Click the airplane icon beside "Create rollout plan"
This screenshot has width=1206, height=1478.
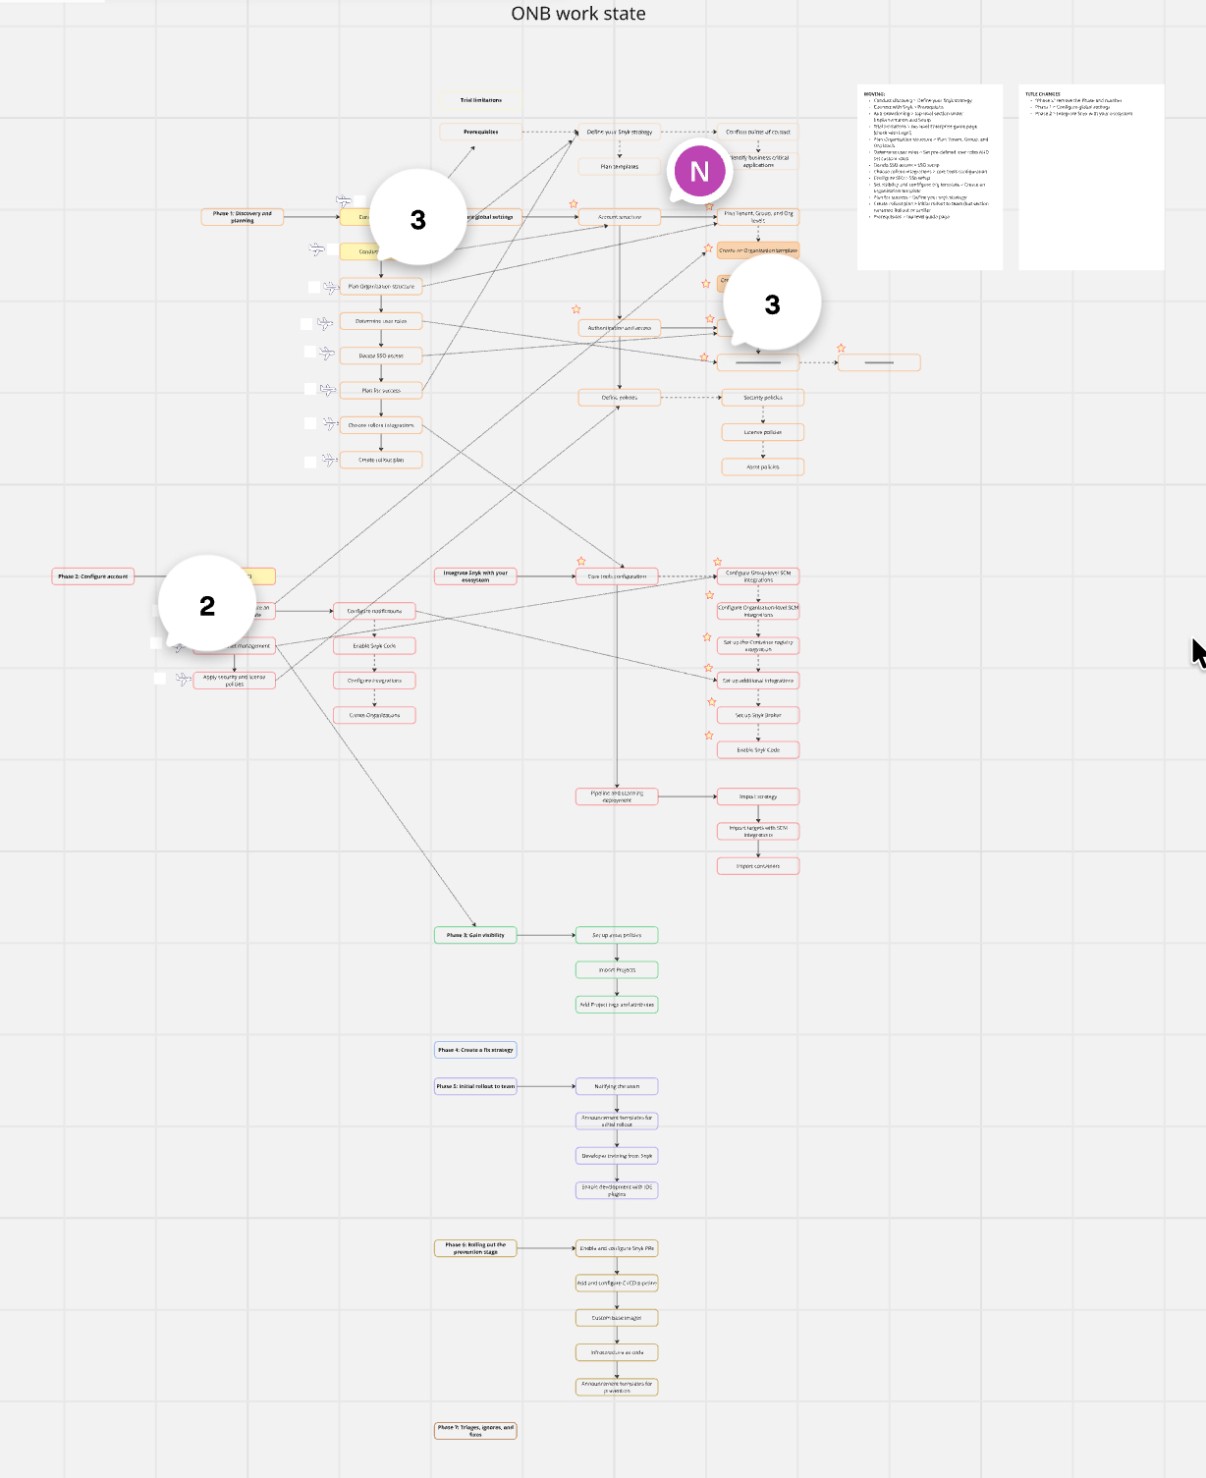pyautogui.click(x=328, y=459)
